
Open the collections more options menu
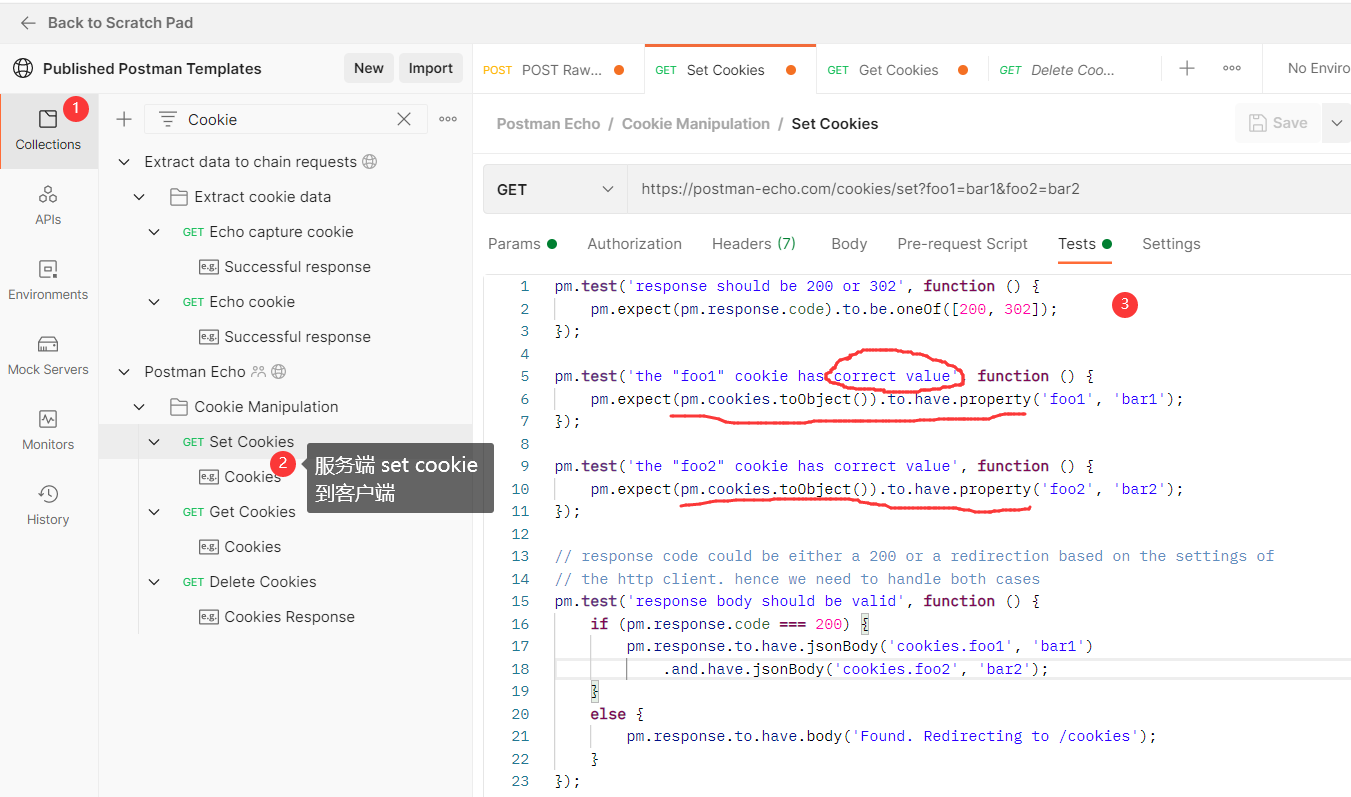[448, 119]
